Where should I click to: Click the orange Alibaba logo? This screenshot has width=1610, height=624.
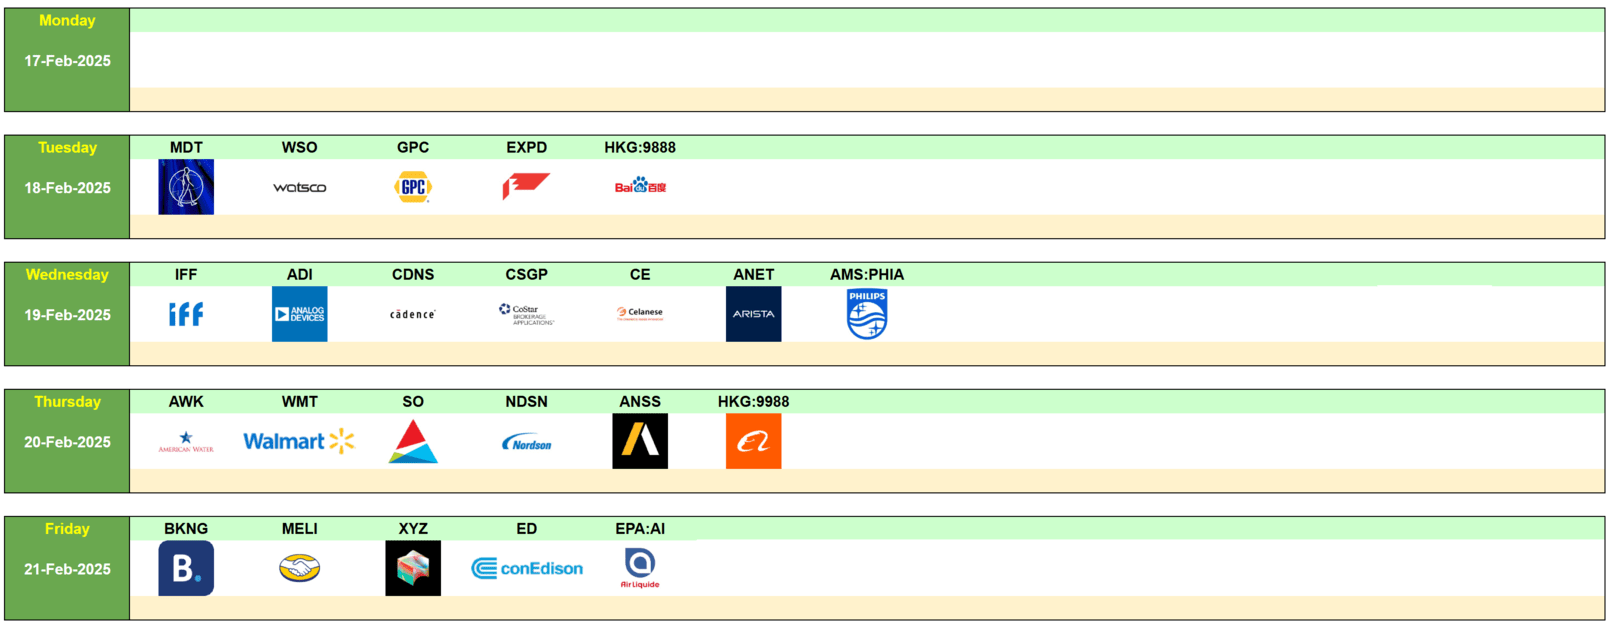coord(753,441)
